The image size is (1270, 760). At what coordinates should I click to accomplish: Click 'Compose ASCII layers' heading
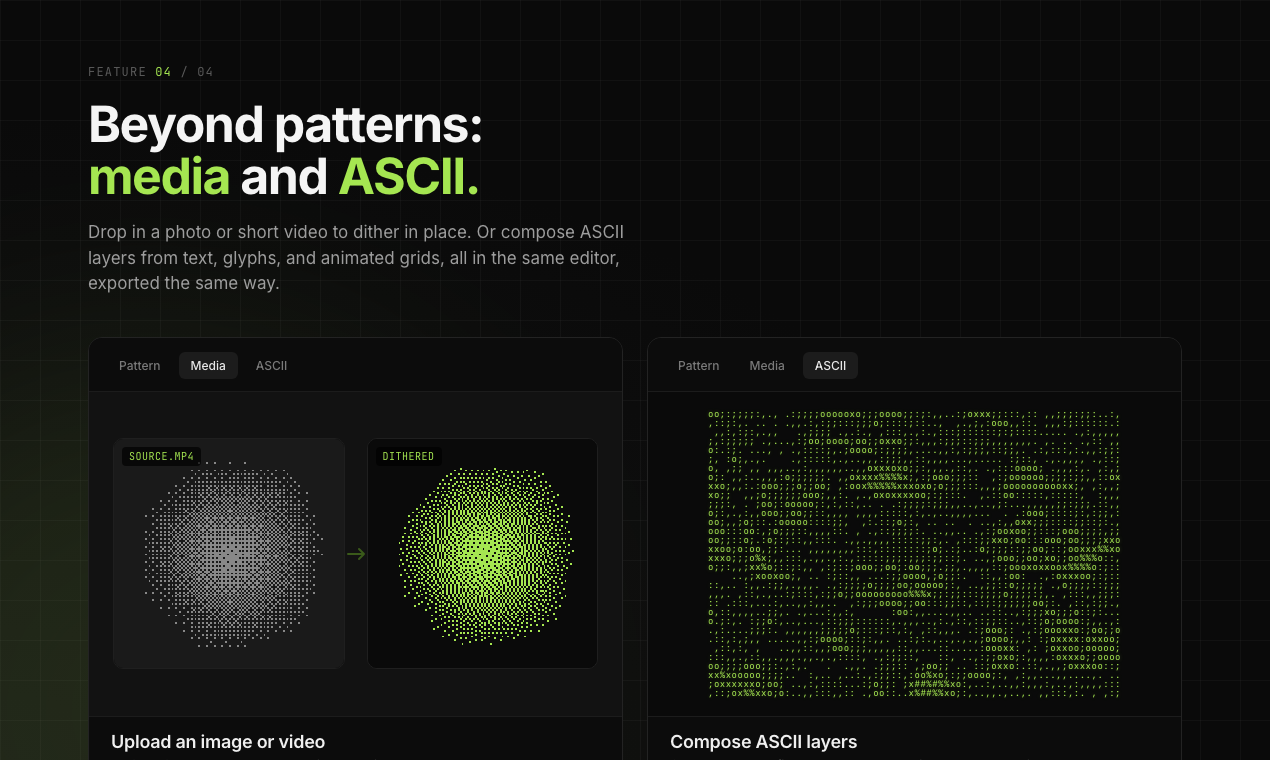pos(763,742)
